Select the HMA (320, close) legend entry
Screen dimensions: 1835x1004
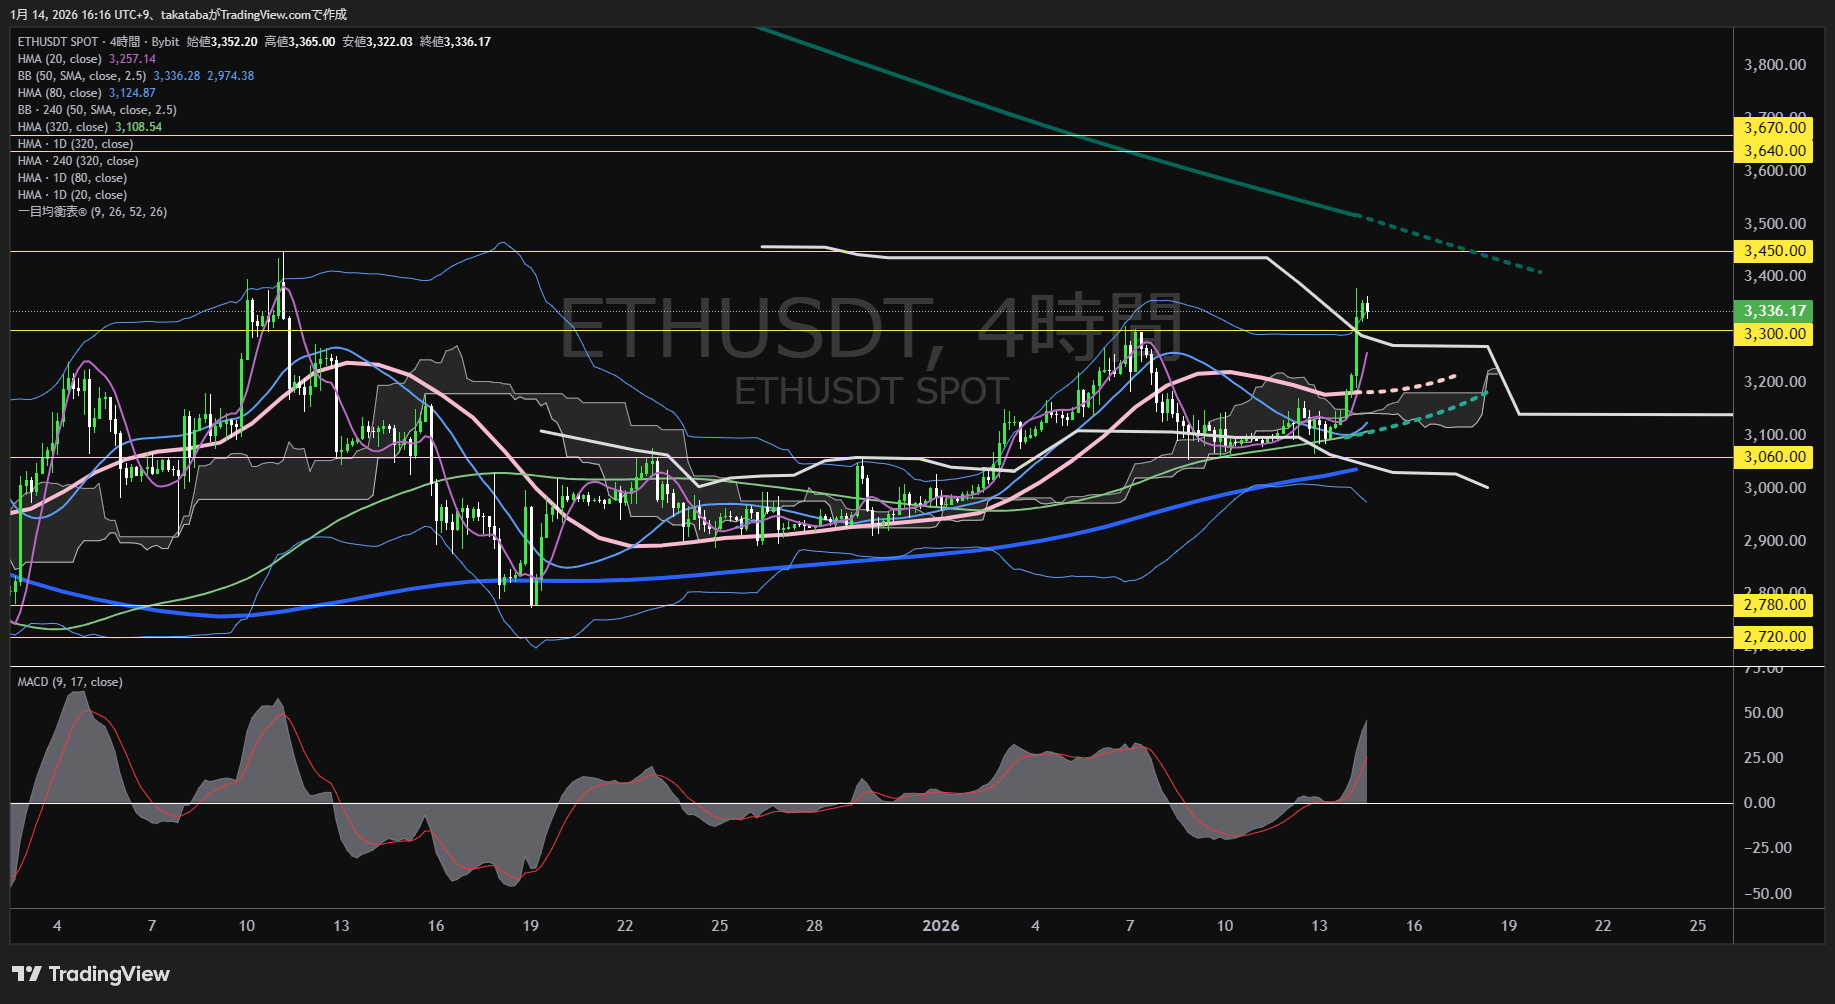click(63, 127)
